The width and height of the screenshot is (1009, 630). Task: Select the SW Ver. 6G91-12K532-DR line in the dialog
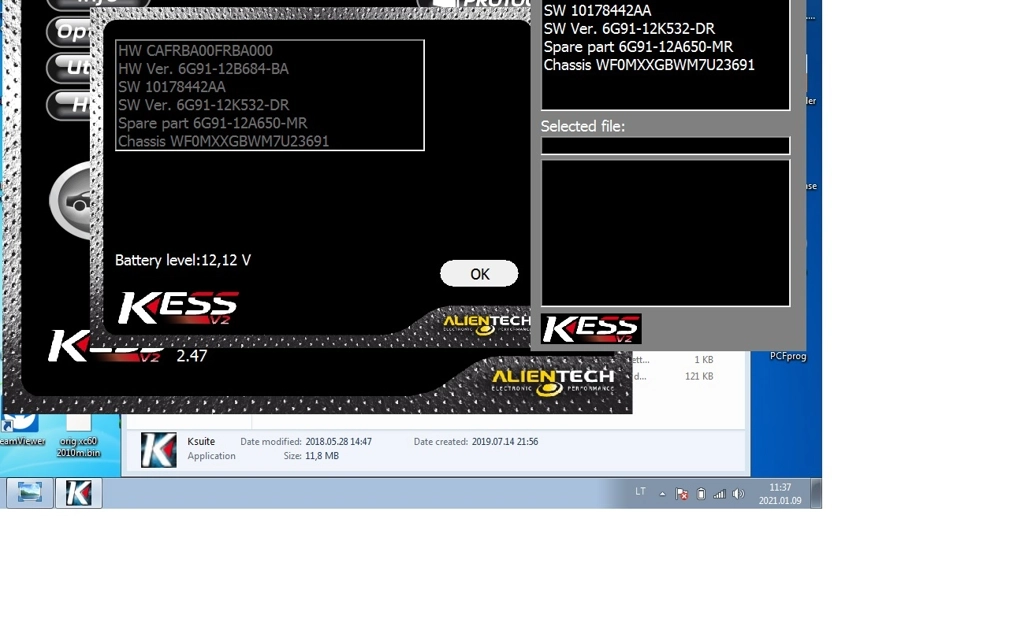coord(203,104)
